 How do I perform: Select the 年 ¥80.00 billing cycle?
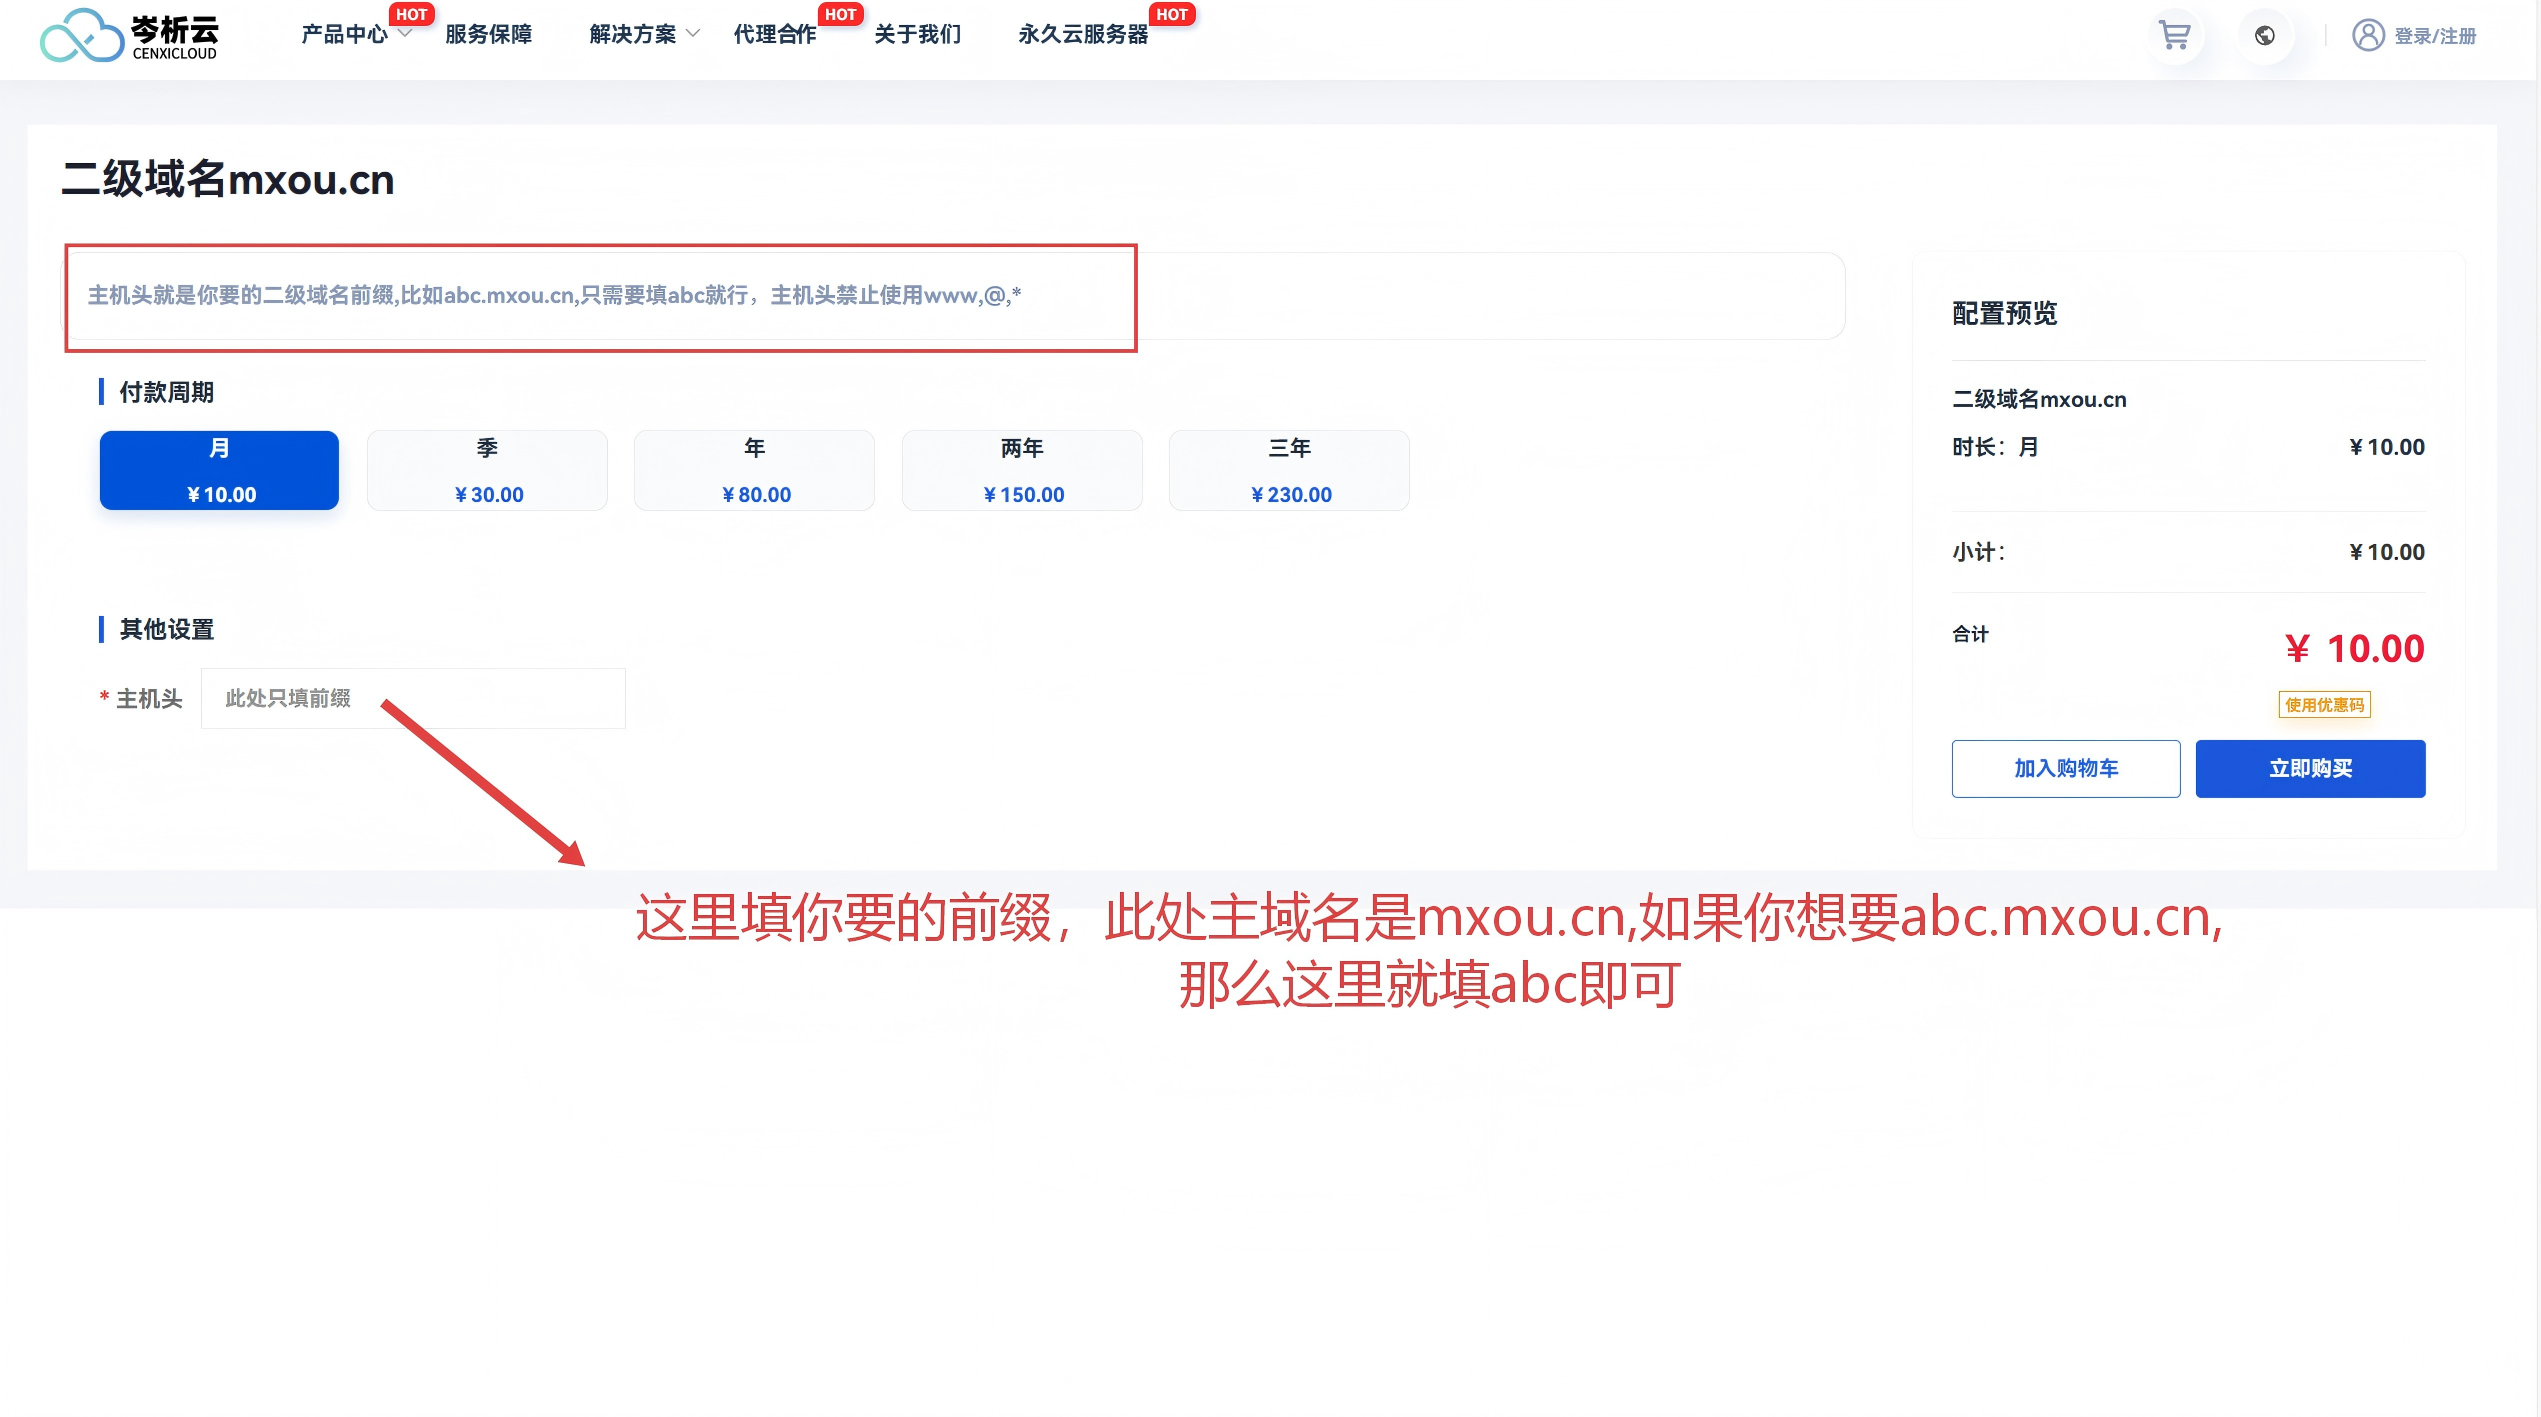[754, 470]
